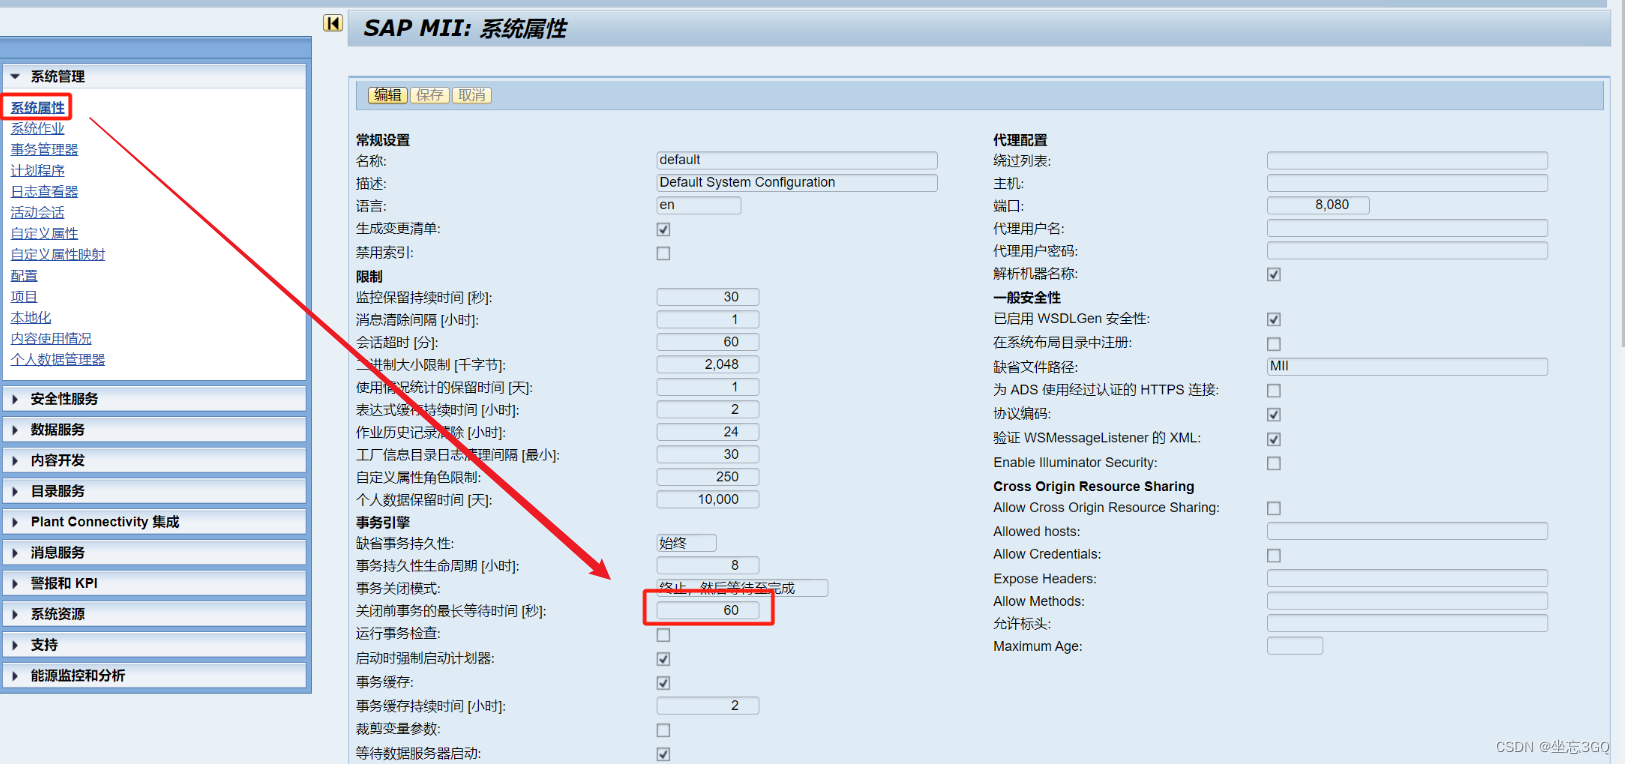
Task: Click the 语言 field containing en
Action: (699, 205)
